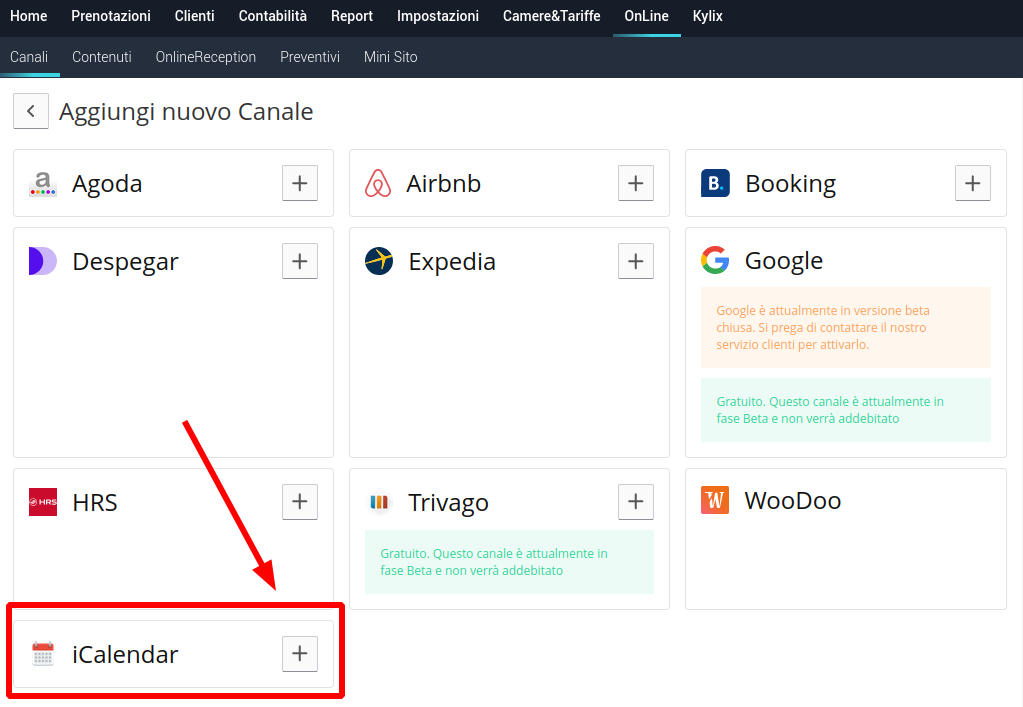Click the HRS logo icon
Image resolution: width=1023 pixels, height=707 pixels.
(x=43, y=502)
